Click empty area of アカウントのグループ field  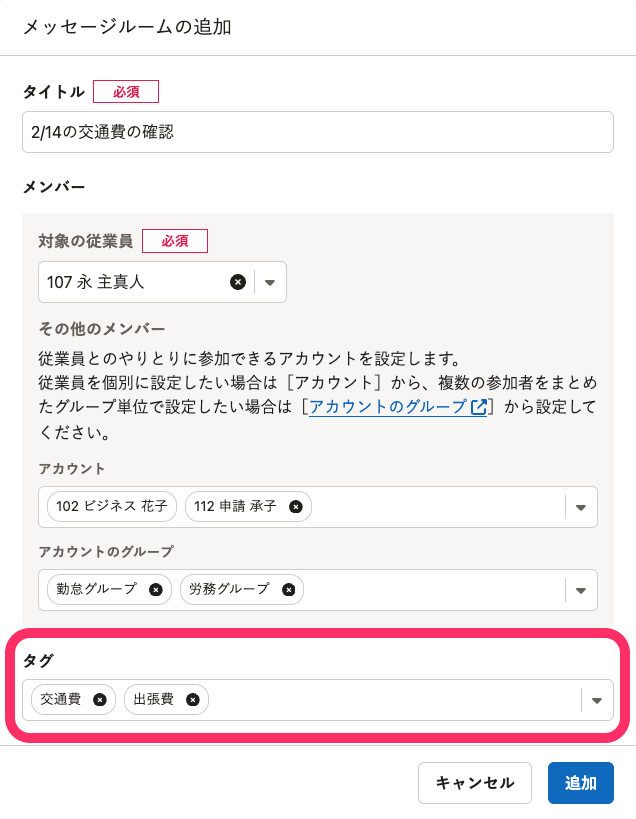coord(430,590)
